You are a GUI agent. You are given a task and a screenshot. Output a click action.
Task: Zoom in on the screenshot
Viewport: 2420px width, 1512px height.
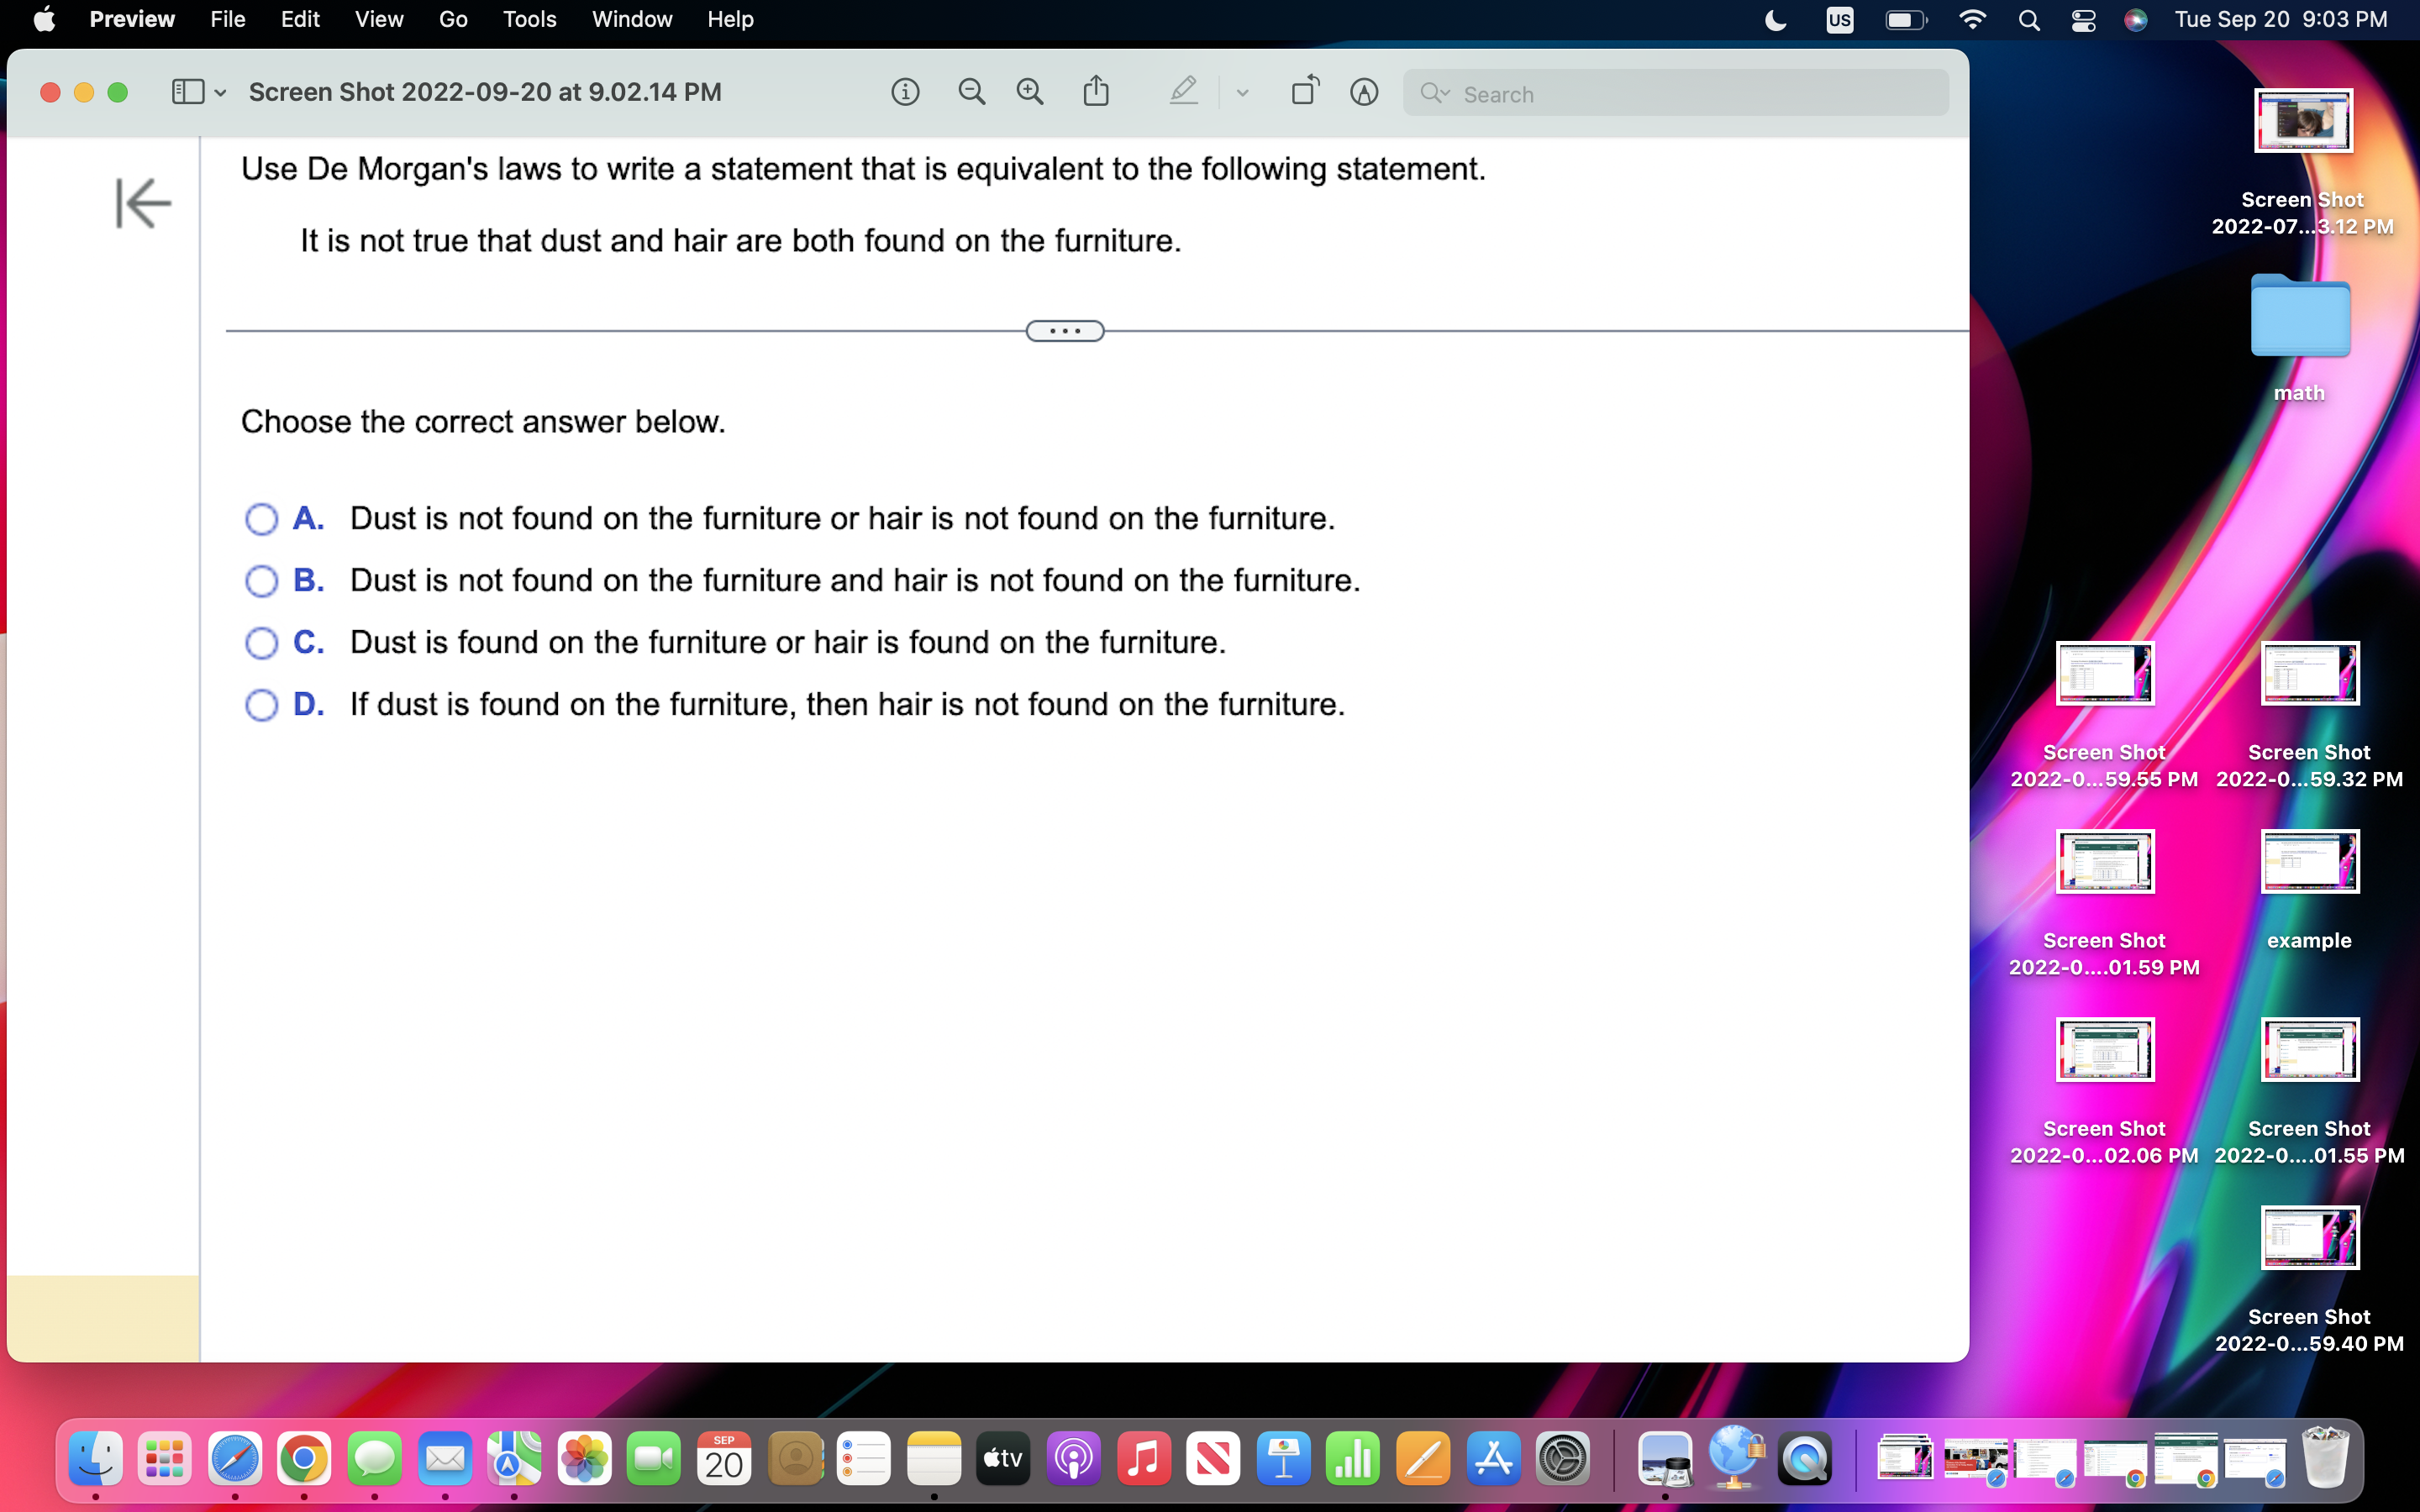click(1030, 91)
